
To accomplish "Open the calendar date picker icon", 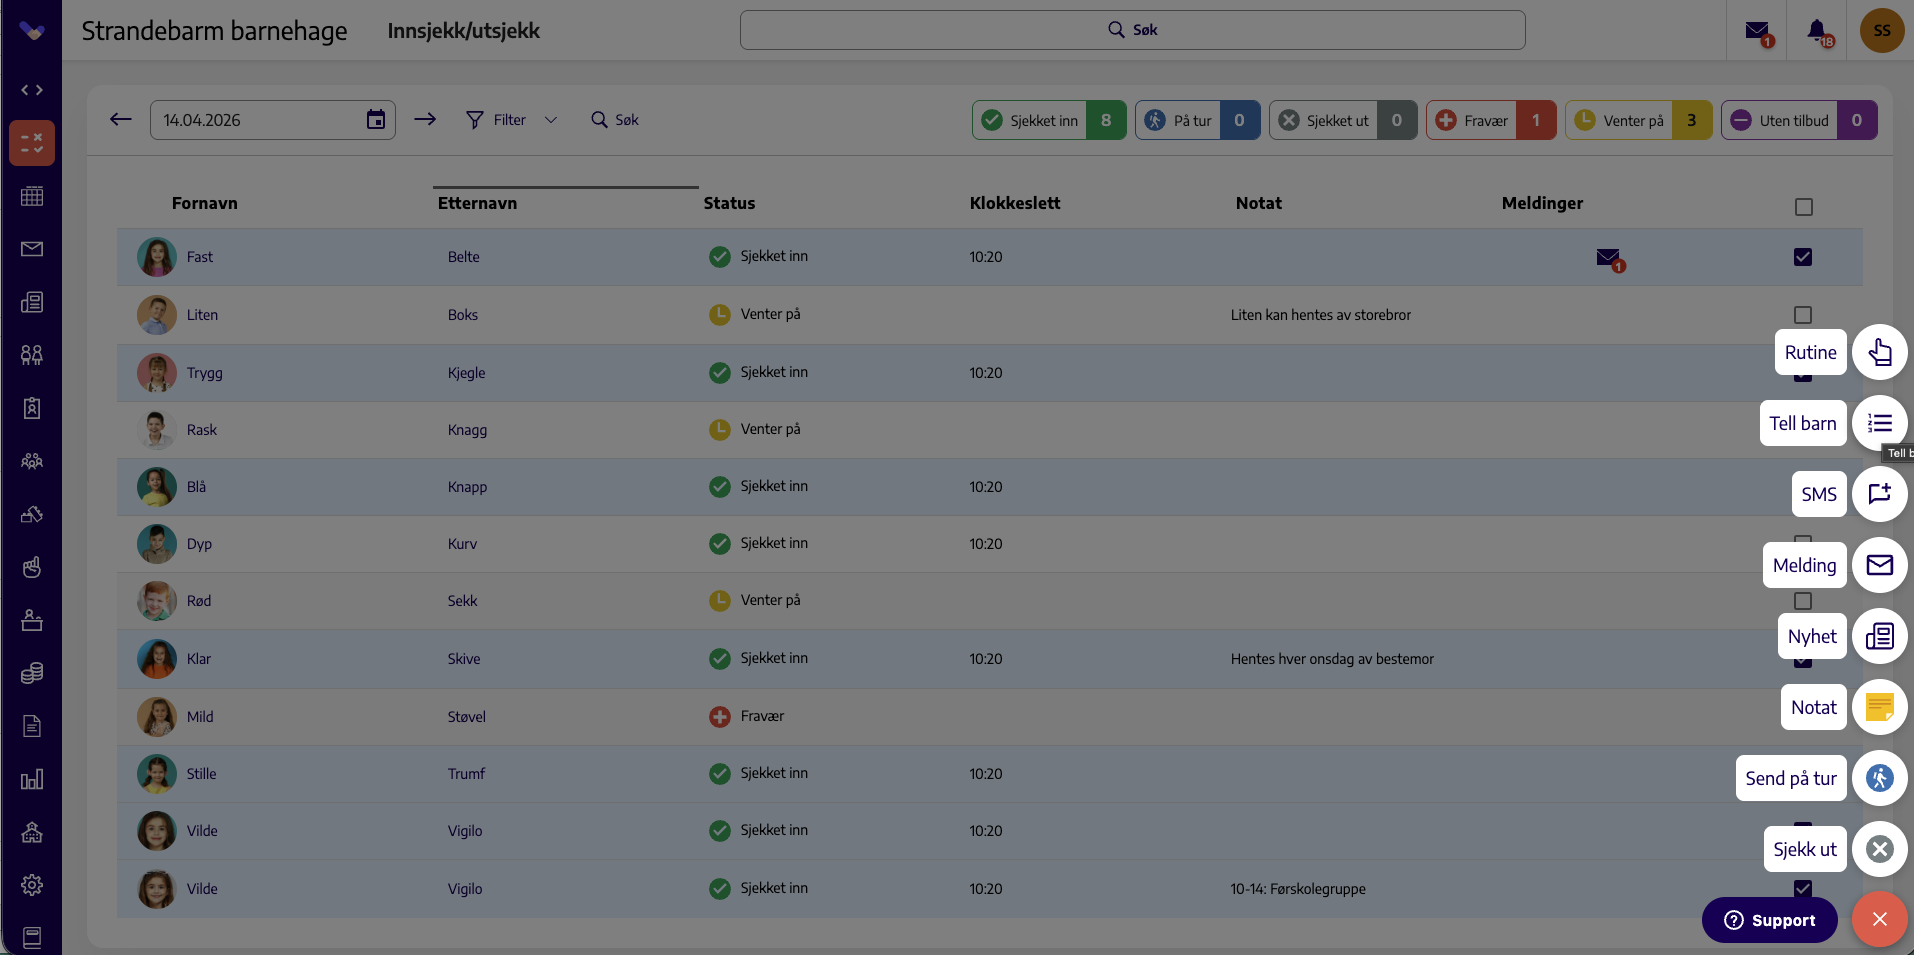I will 376,120.
